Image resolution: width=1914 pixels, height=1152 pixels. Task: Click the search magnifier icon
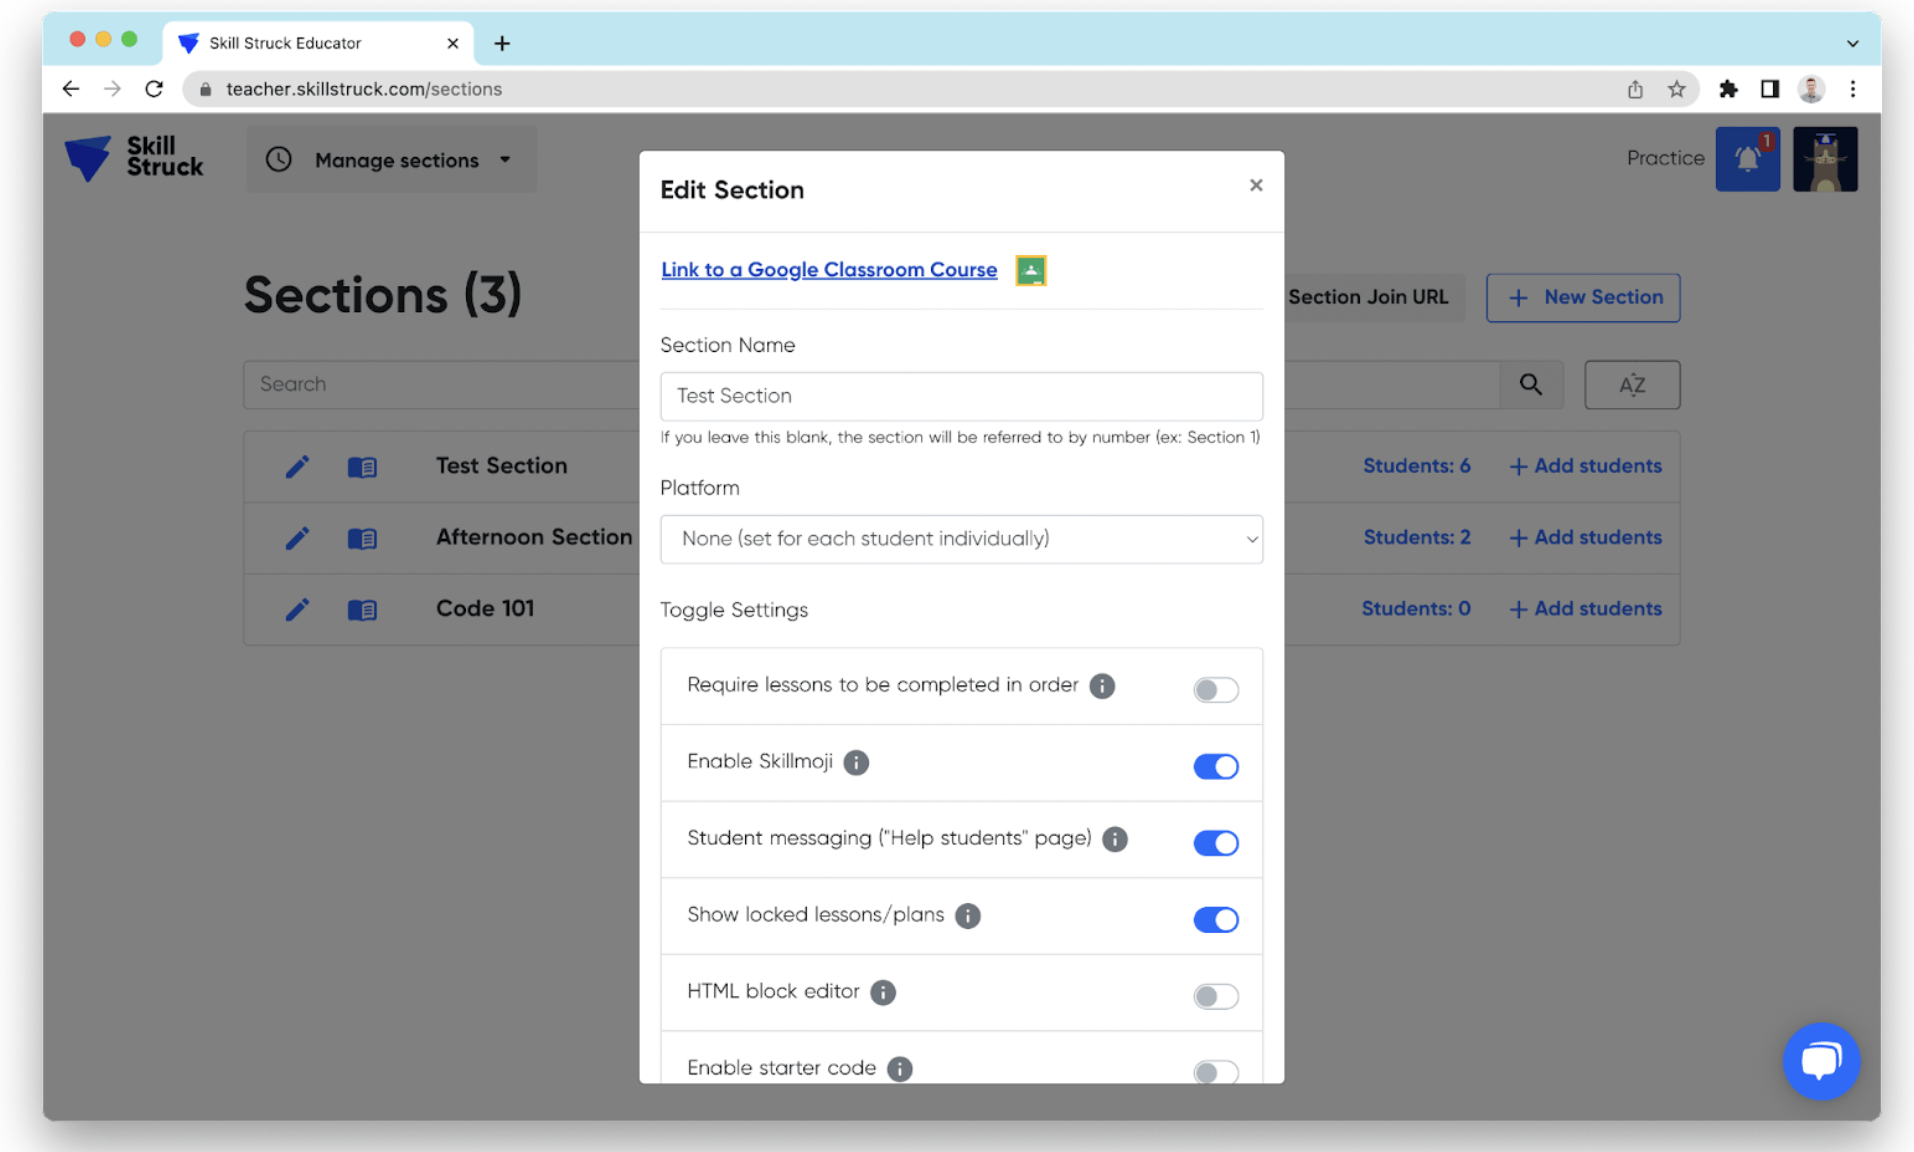(x=1531, y=385)
